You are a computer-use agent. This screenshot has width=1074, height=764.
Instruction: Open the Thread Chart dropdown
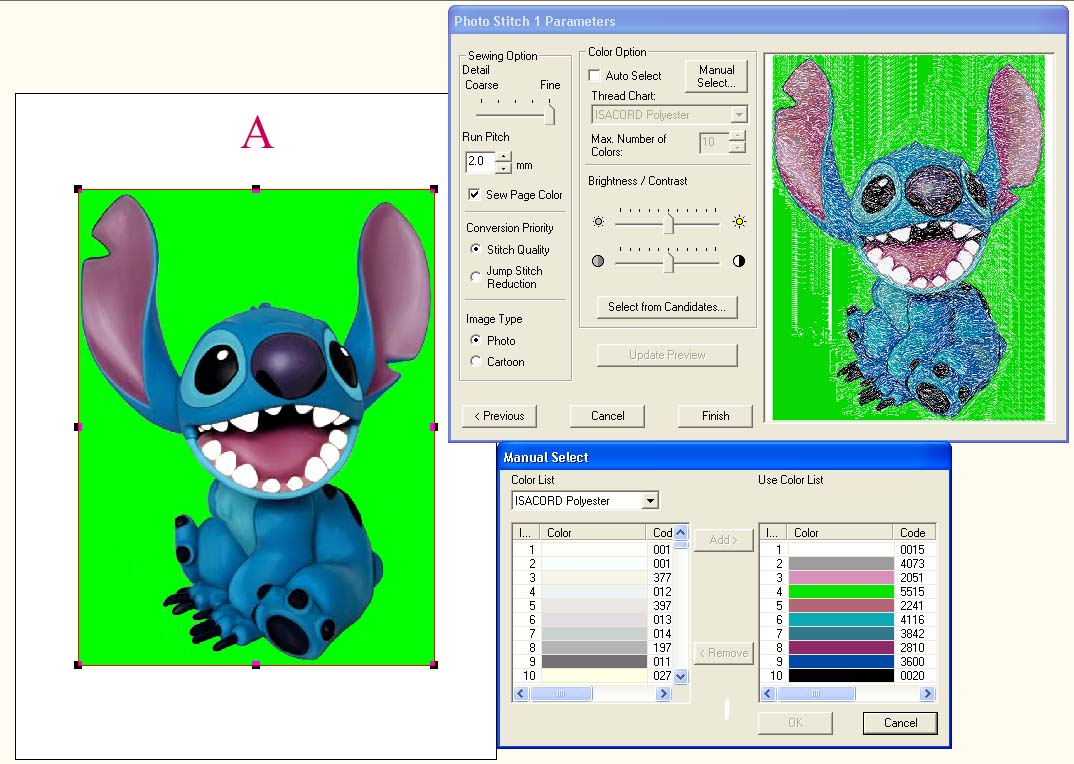point(739,115)
